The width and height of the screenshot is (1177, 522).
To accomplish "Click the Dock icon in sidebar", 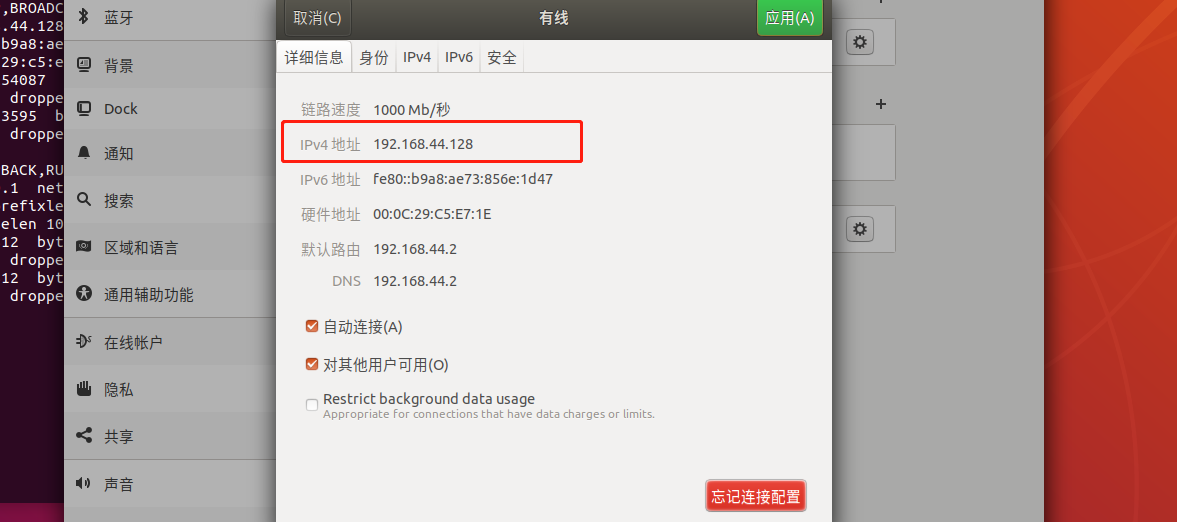I will coord(84,108).
